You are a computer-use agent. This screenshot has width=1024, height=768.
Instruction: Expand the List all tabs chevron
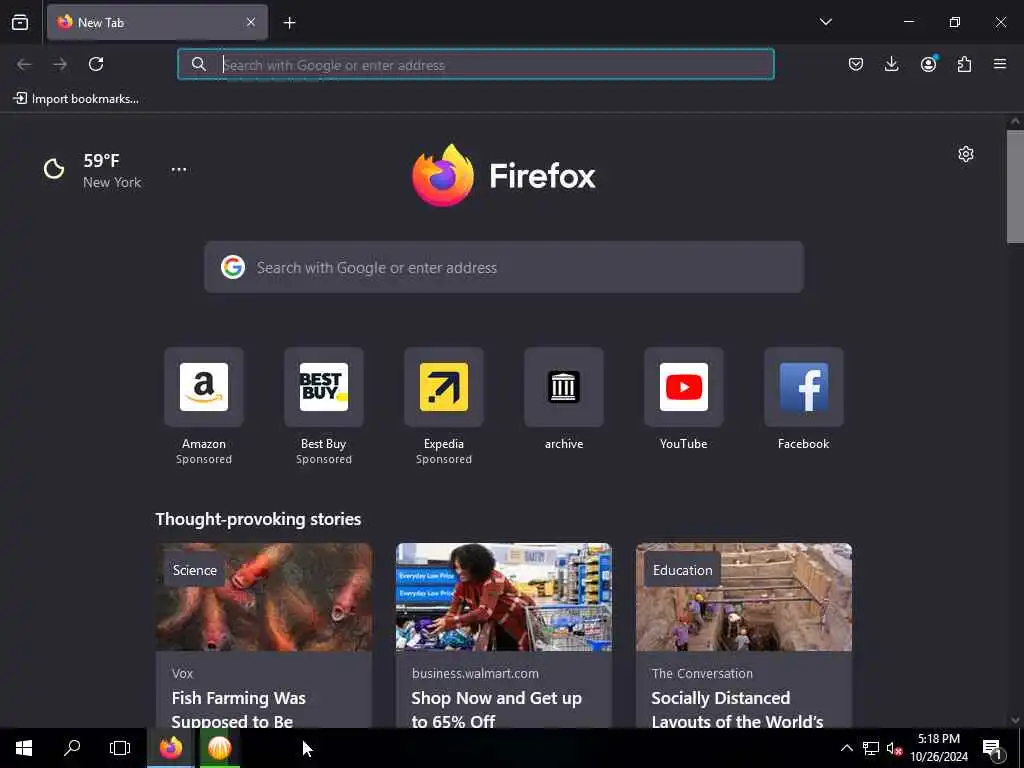tap(825, 22)
